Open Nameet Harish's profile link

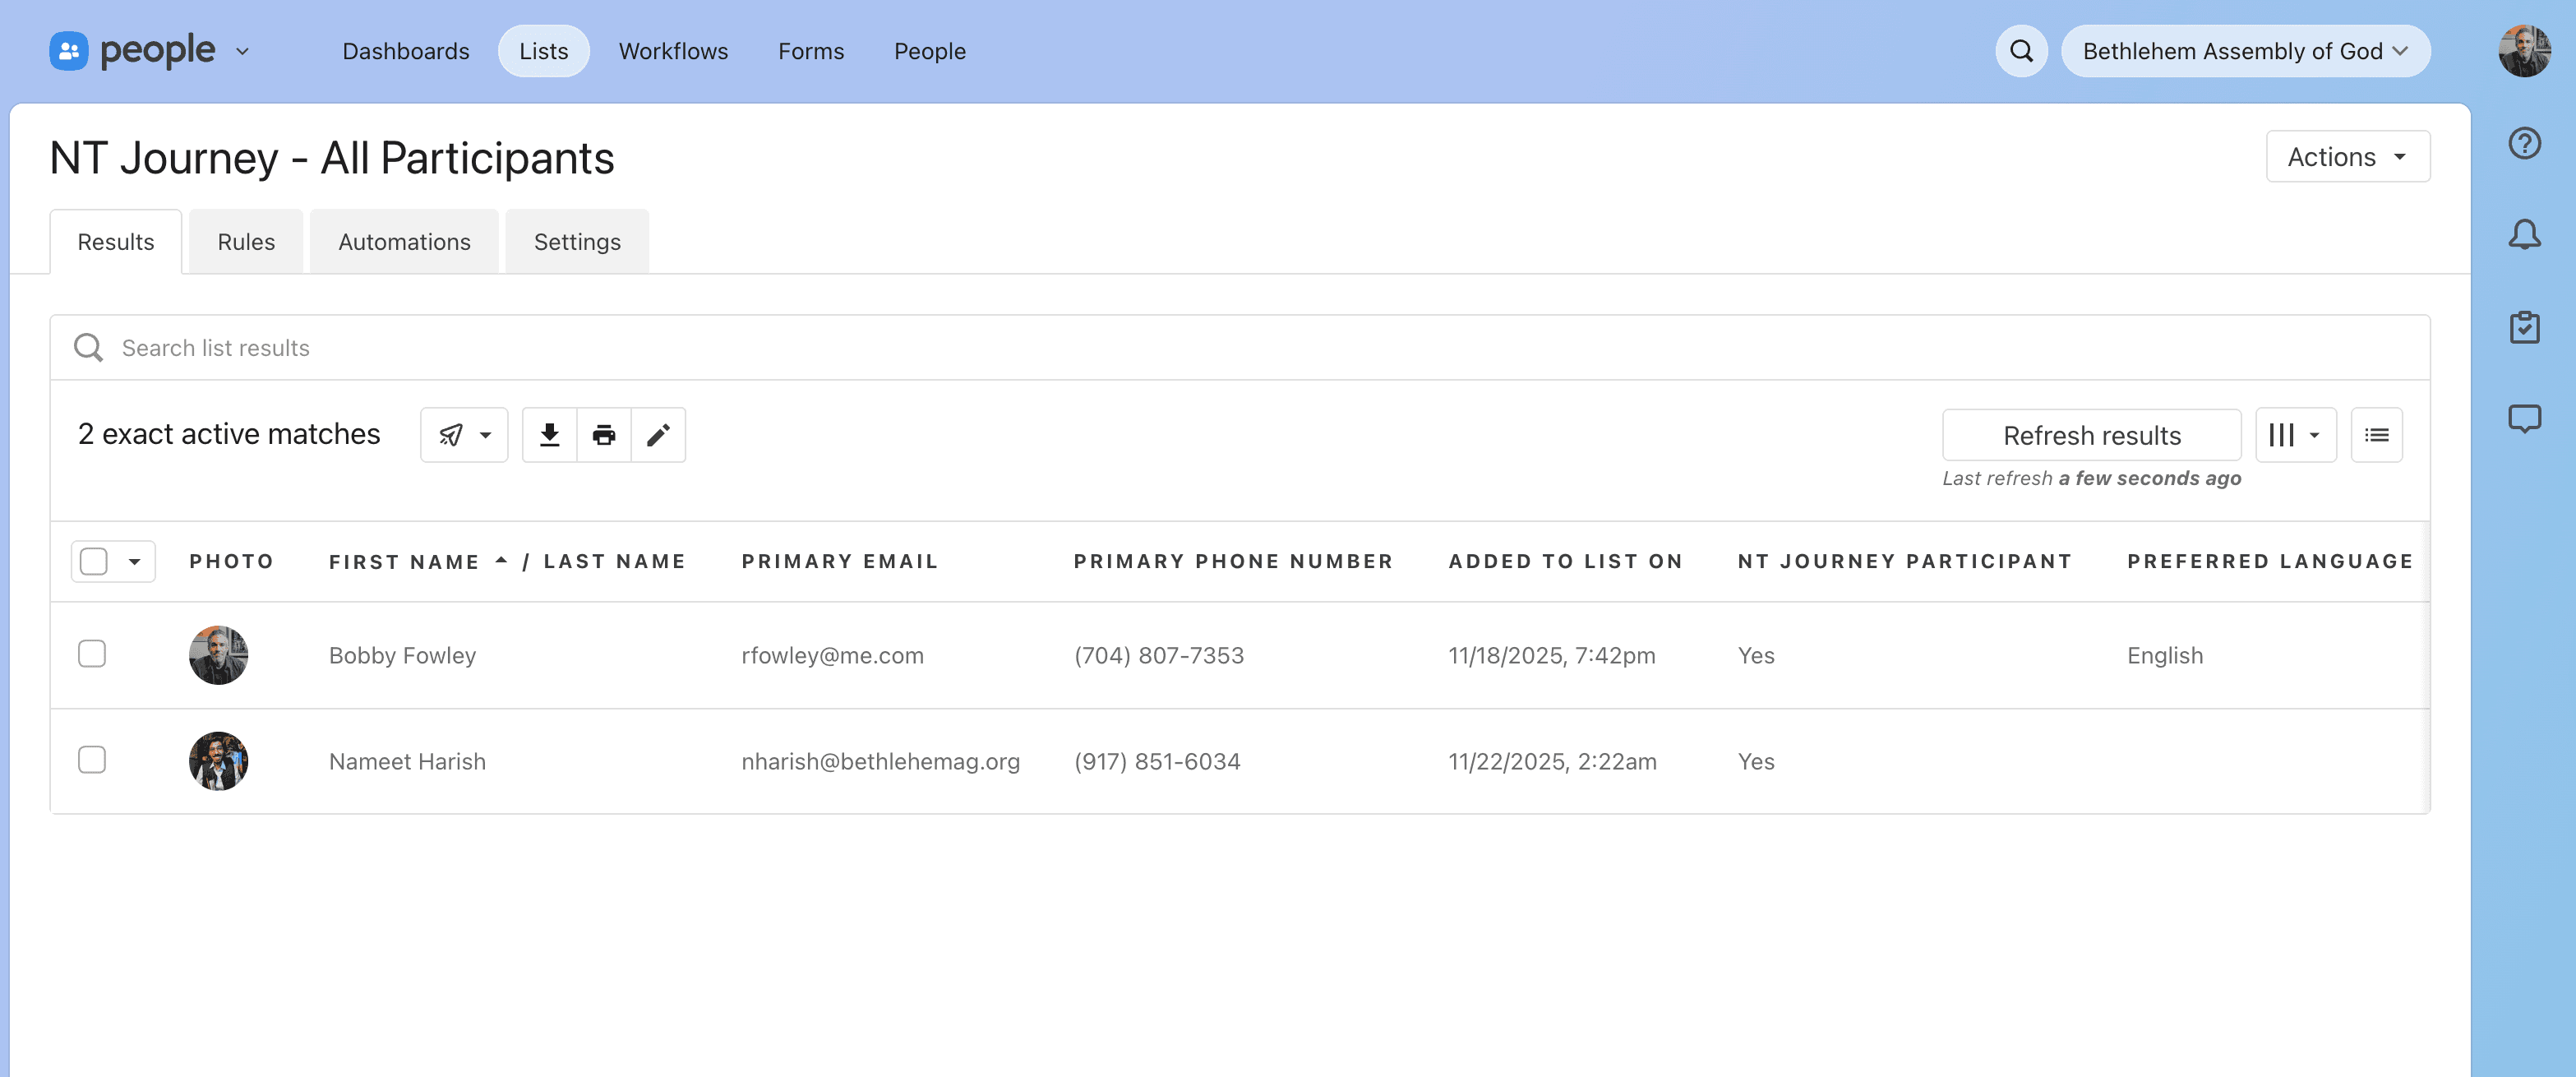coord(407,761)
